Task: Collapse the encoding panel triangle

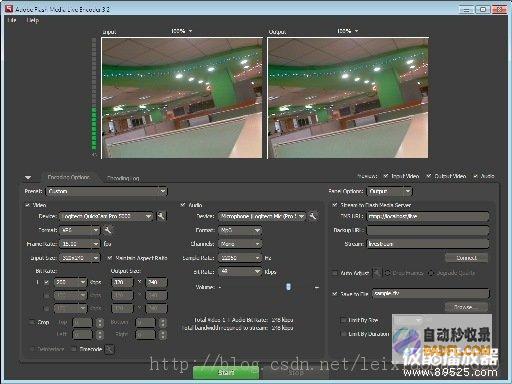Action: (x=28, y=177)
